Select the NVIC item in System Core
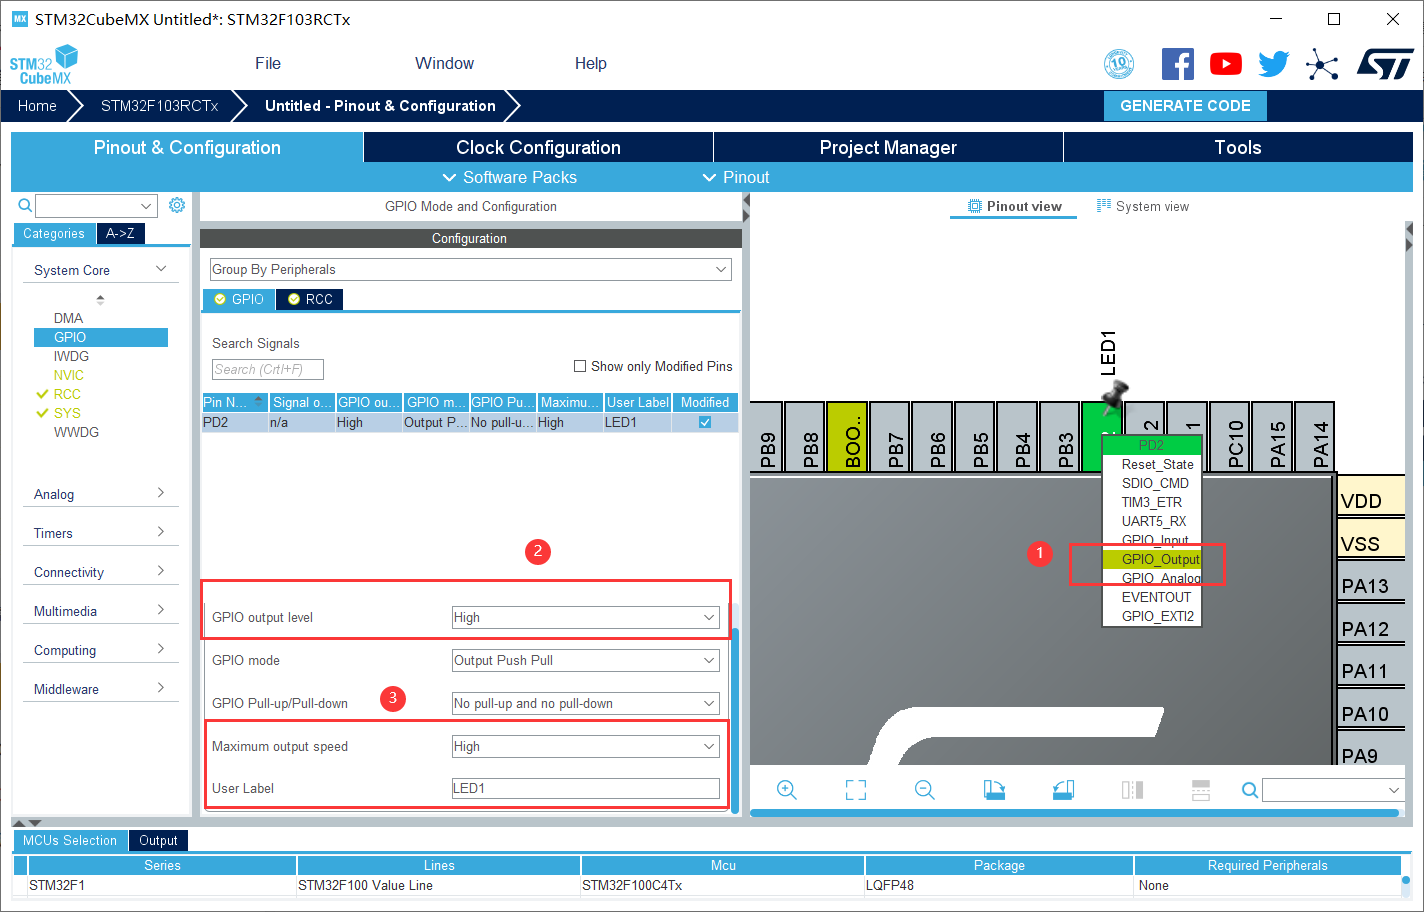Viewport: 1424px width, 912px height. click(x=69, y=375)
